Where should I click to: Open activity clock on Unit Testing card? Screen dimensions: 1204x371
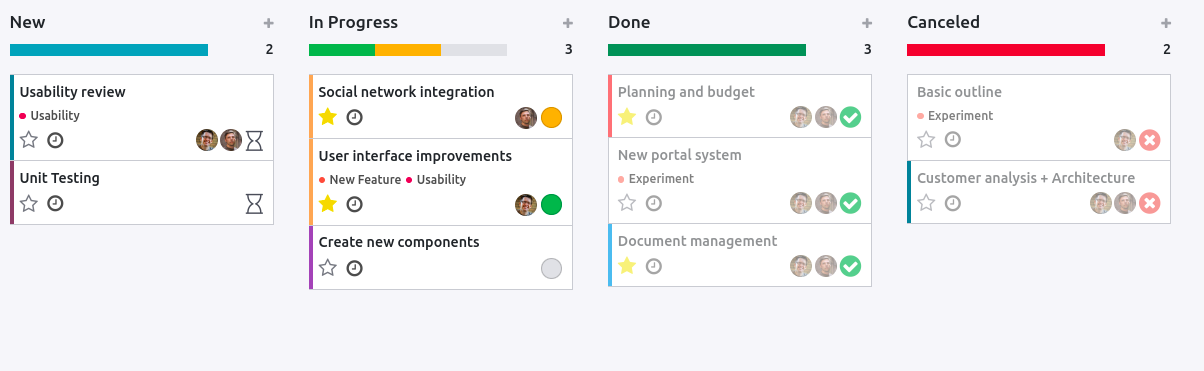(x=55, y=203)
